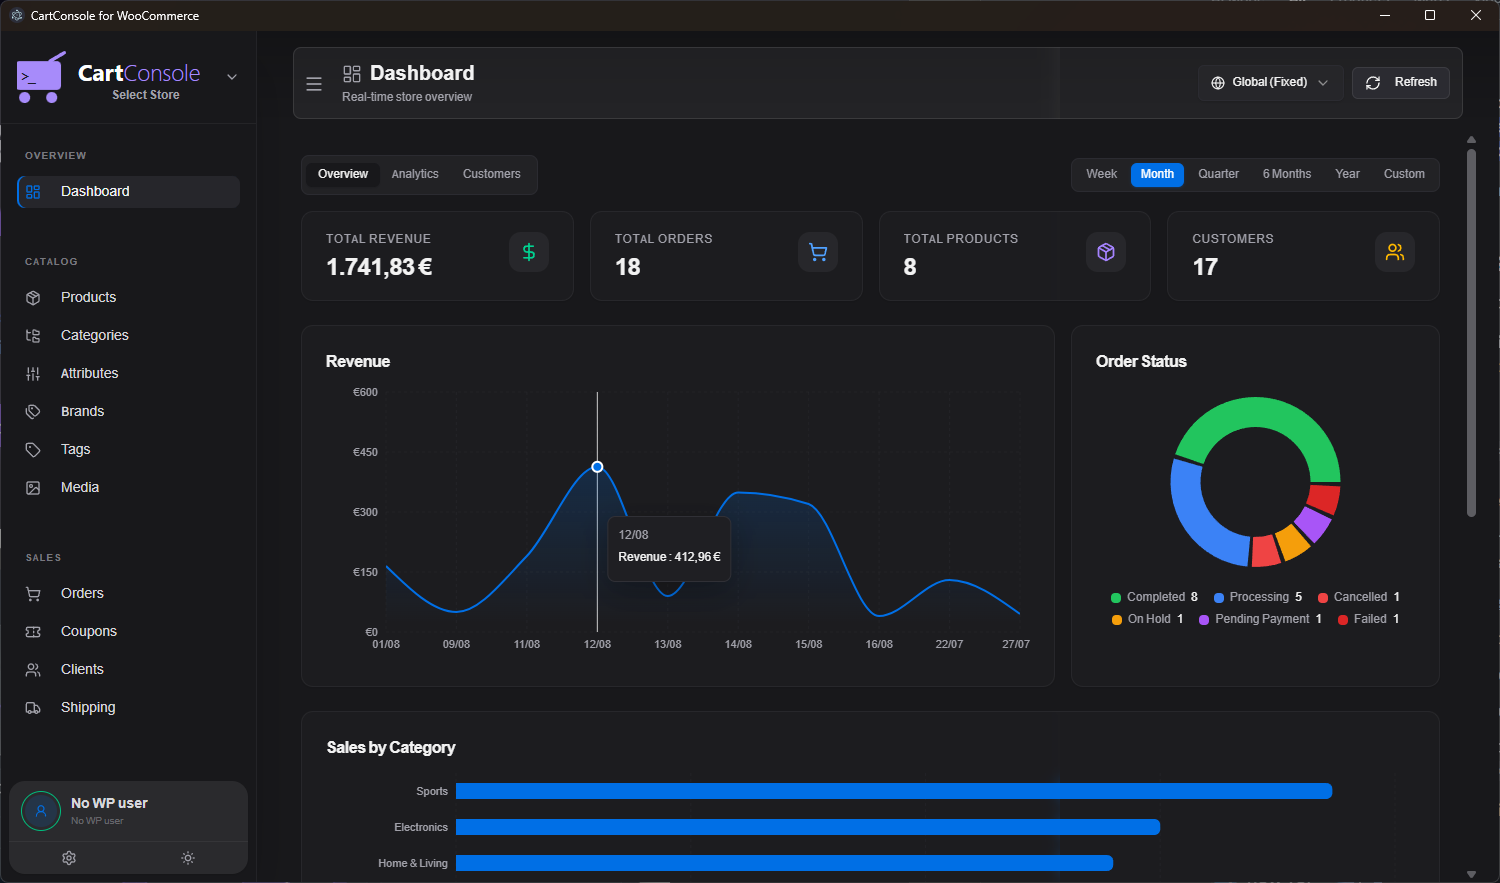The height and width of the screenshot is (883, 1500).
Task: Click the globe icon in Global (Fixed) selector
Action: [x=1218, y=83]
